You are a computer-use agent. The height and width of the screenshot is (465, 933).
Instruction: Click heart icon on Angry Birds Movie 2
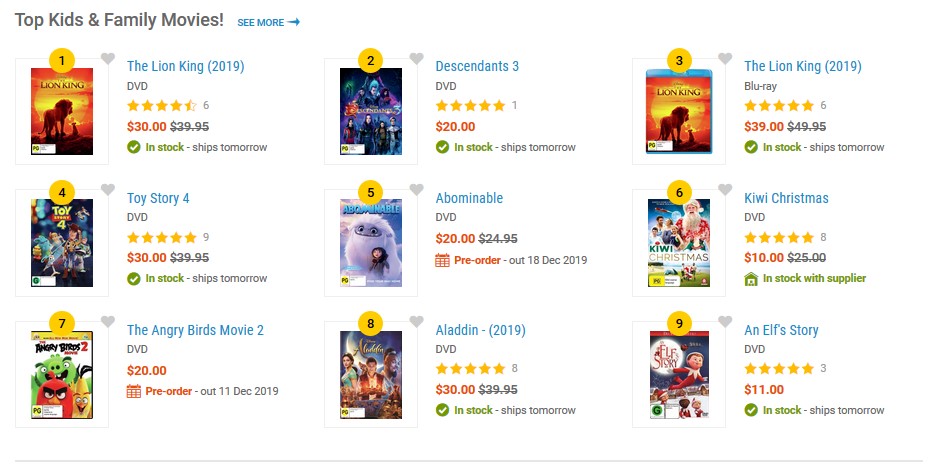(108, 322)
